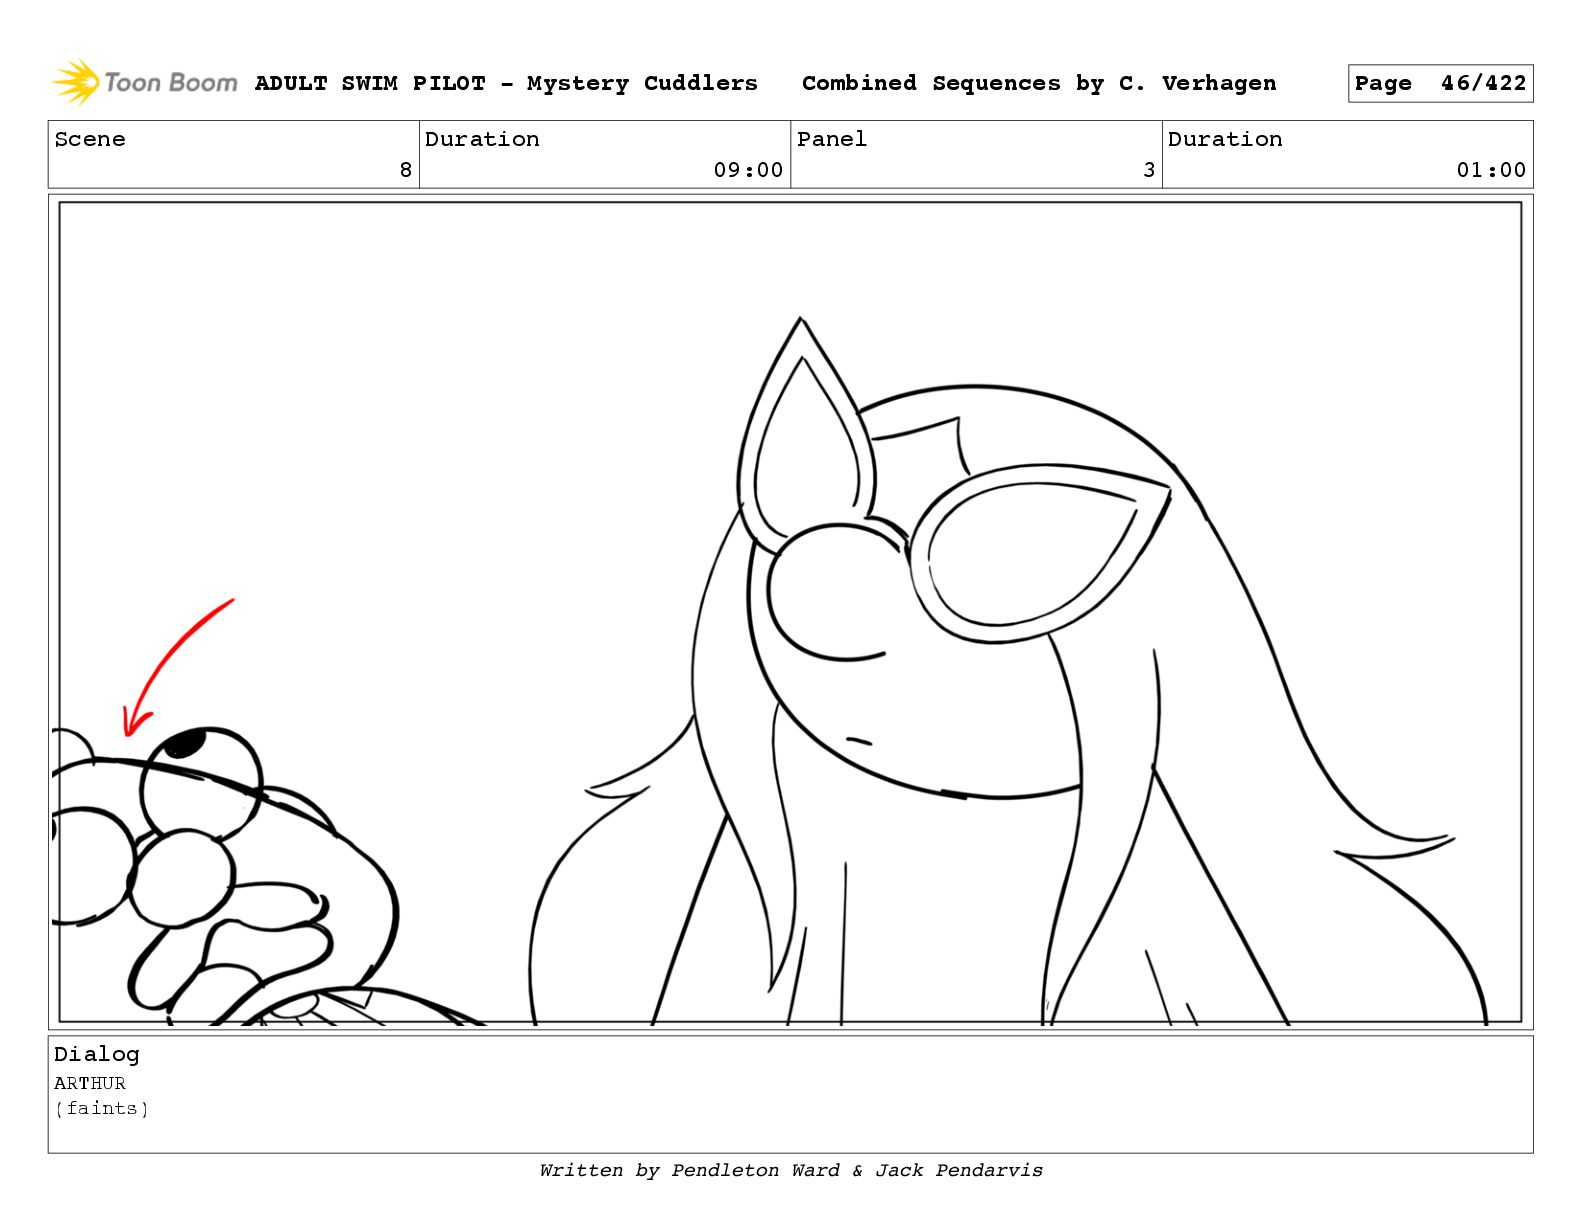Click the storyboard panel drawing

pyautogui.click(x=790, y=612)
